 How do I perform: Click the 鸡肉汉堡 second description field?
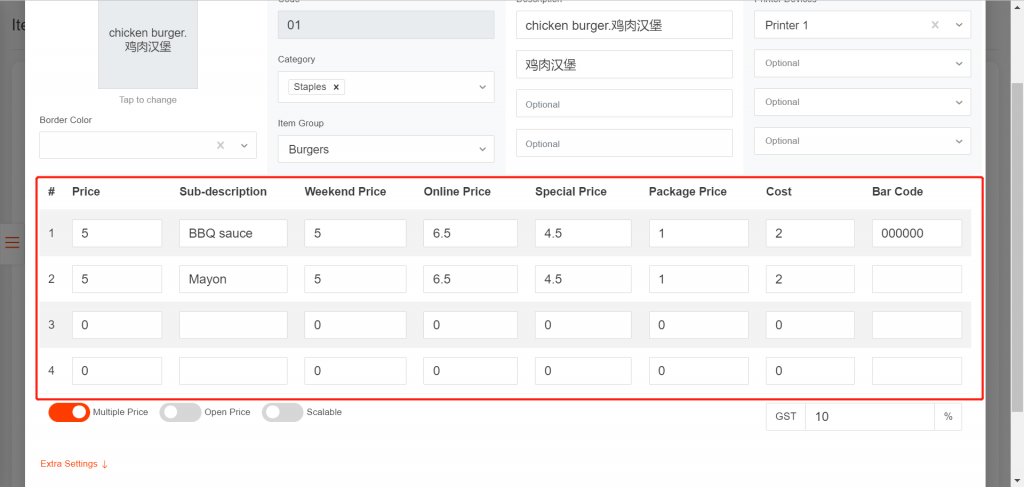pos(624,65)
